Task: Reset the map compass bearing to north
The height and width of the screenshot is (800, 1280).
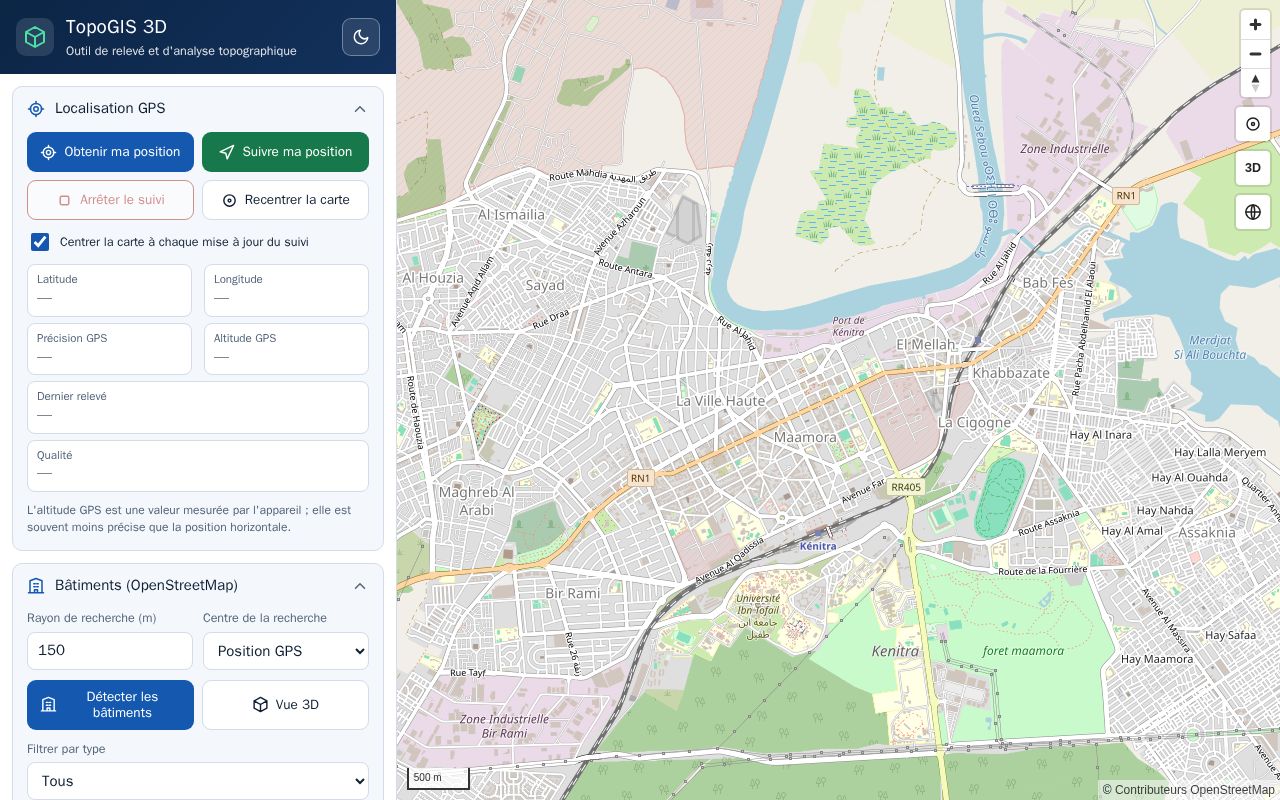Action: 1255,83
